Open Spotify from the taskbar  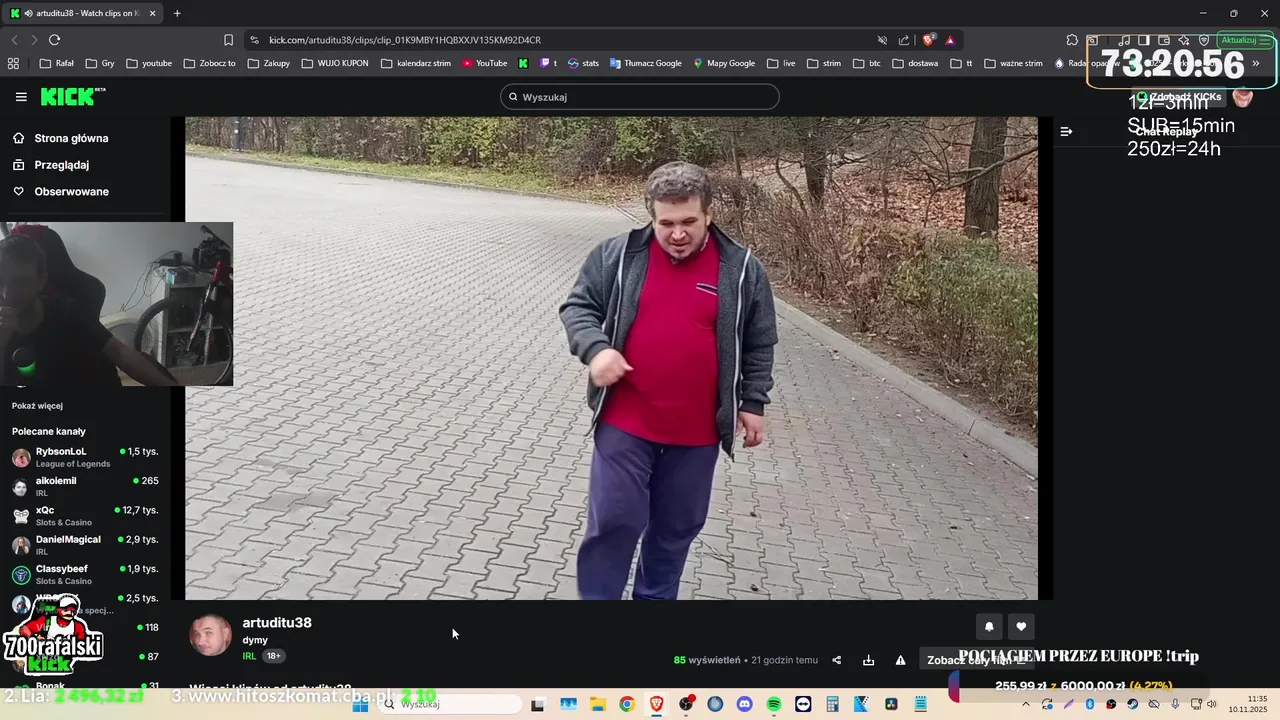[x=774, y=704]
